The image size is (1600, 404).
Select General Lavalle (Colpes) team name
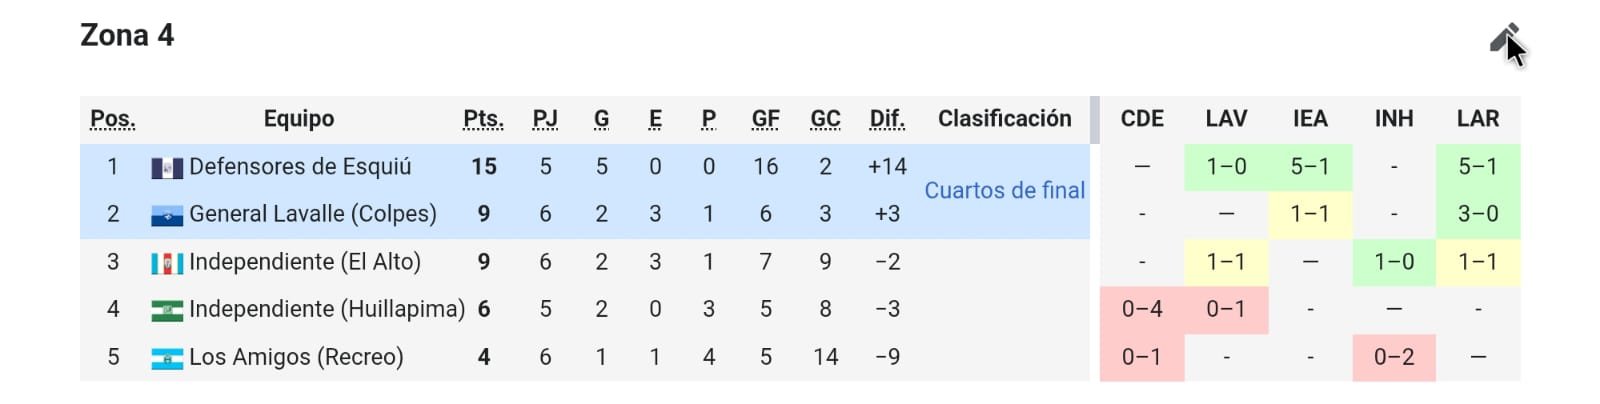click(x=312, y=214)
